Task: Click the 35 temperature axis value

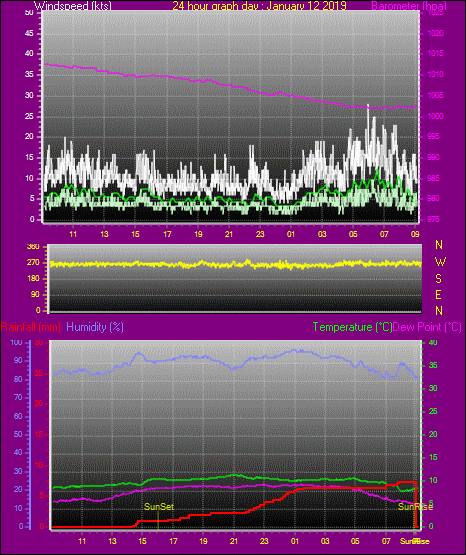Action: [x=433, y=365]
